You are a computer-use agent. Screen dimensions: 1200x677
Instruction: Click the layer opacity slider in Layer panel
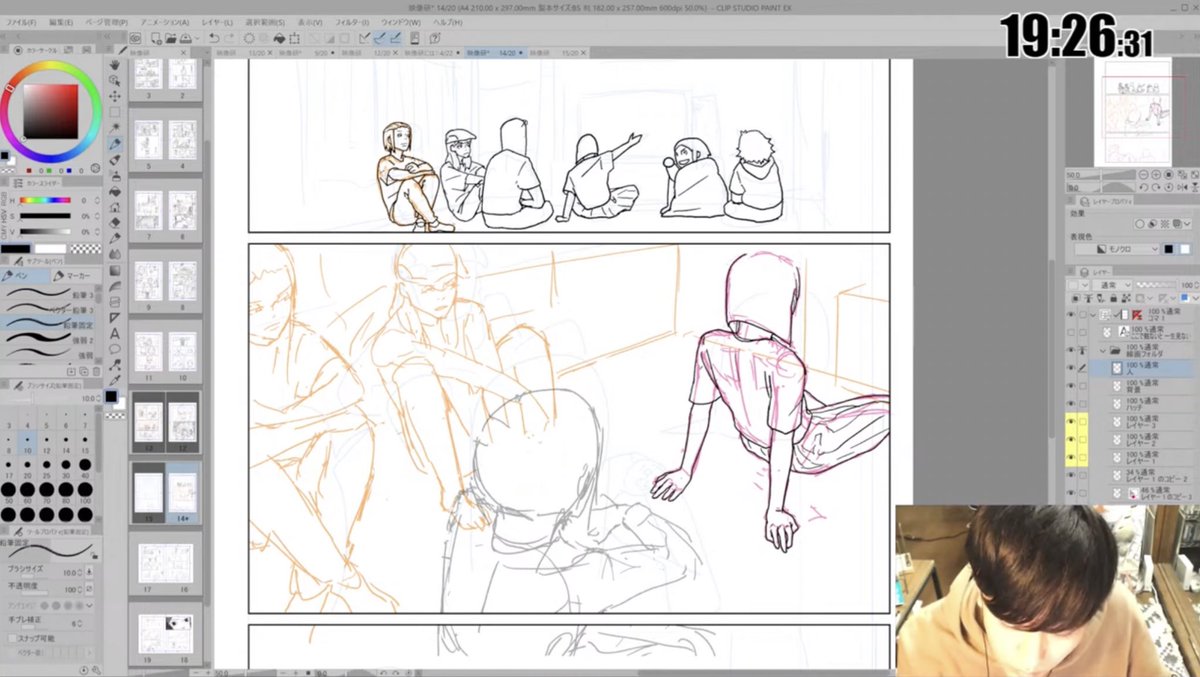coord(1156,285)
